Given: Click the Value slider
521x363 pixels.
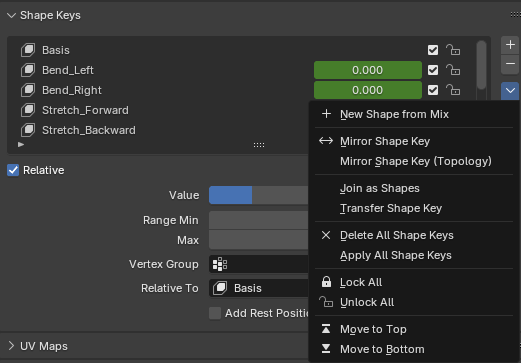Looking at the screenshot, I should click(259, 195).
